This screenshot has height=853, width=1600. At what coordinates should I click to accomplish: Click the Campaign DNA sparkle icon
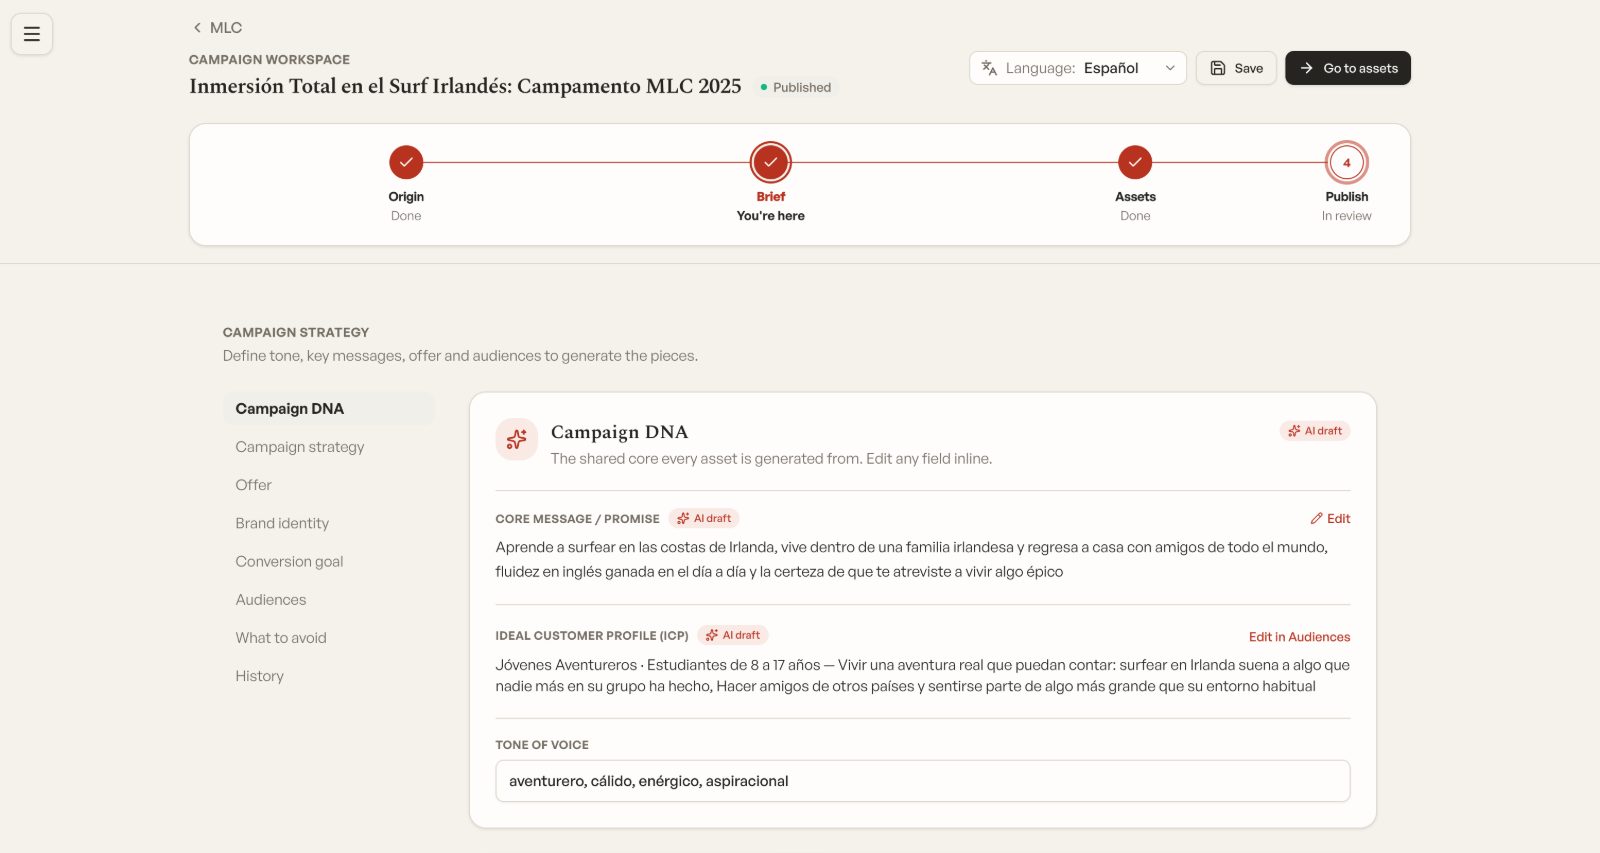517,439
